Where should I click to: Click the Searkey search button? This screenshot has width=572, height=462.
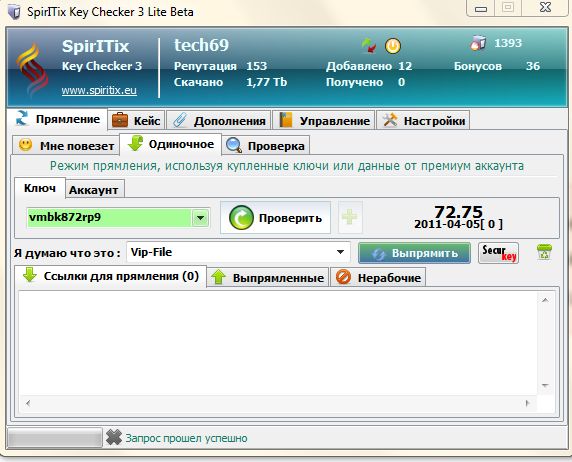499,253
